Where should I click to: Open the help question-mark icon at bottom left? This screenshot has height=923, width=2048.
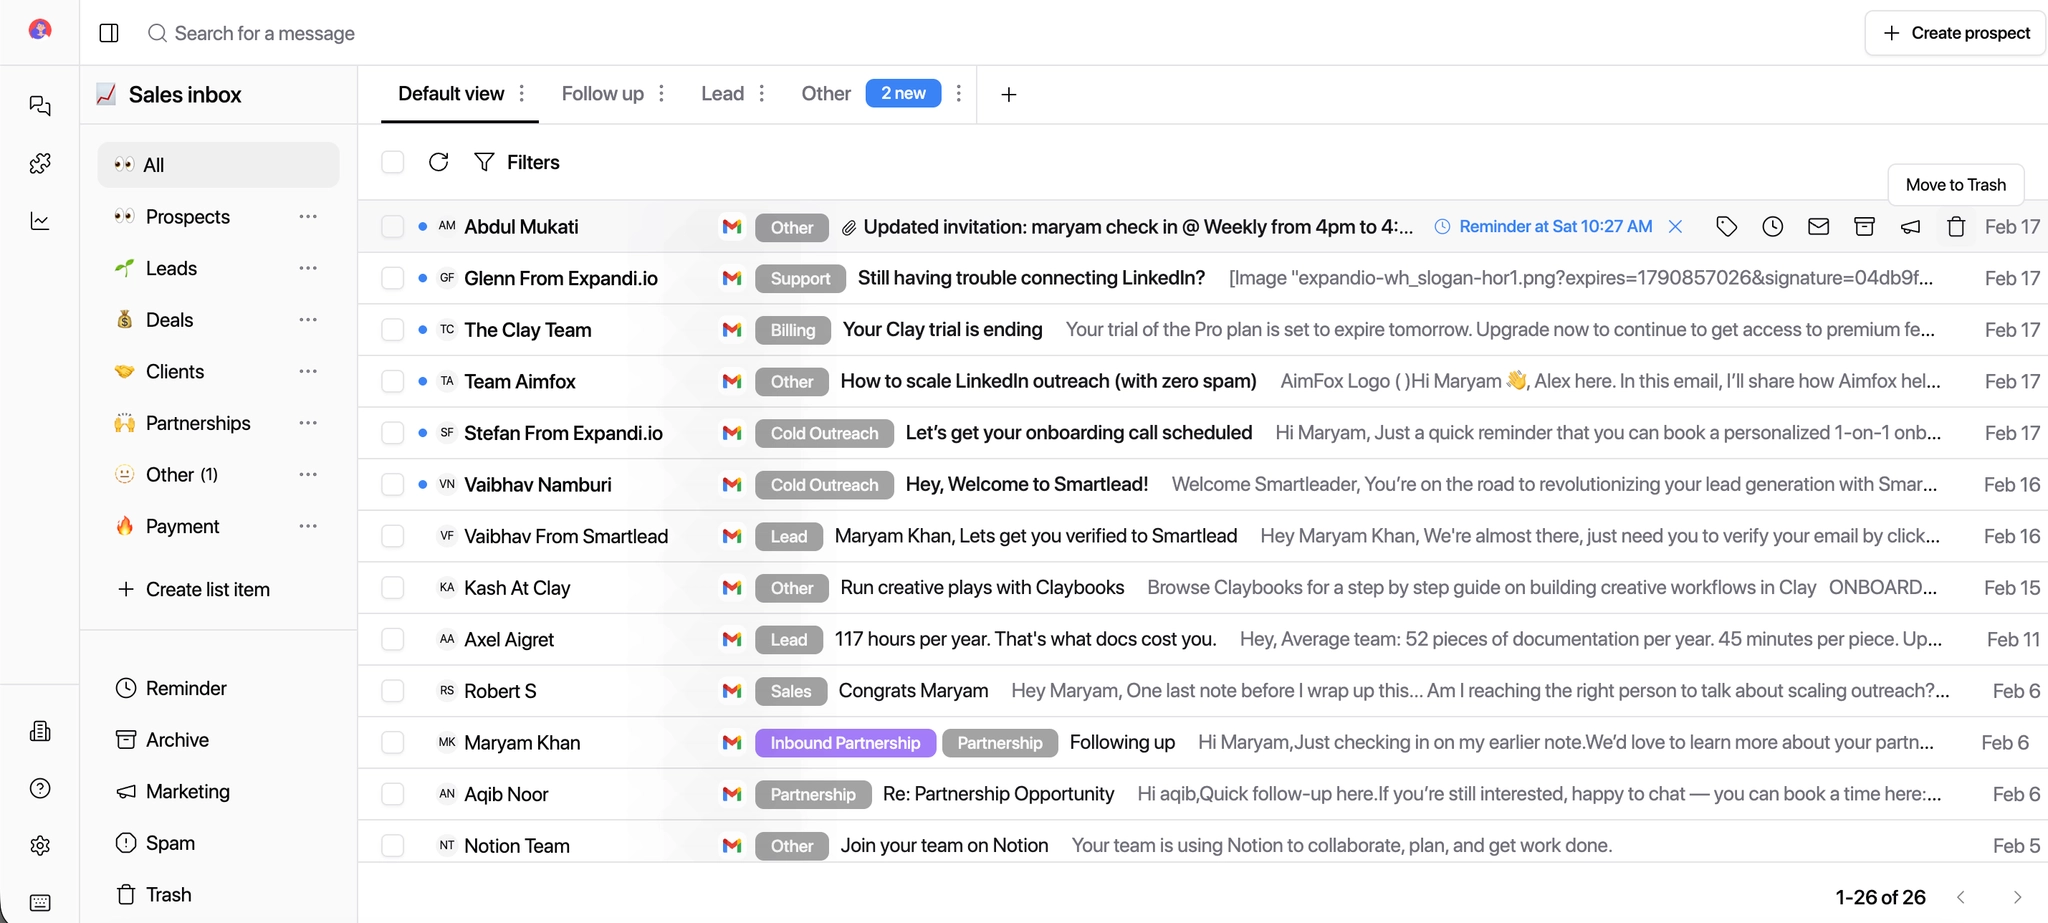[x=40, y=788]
